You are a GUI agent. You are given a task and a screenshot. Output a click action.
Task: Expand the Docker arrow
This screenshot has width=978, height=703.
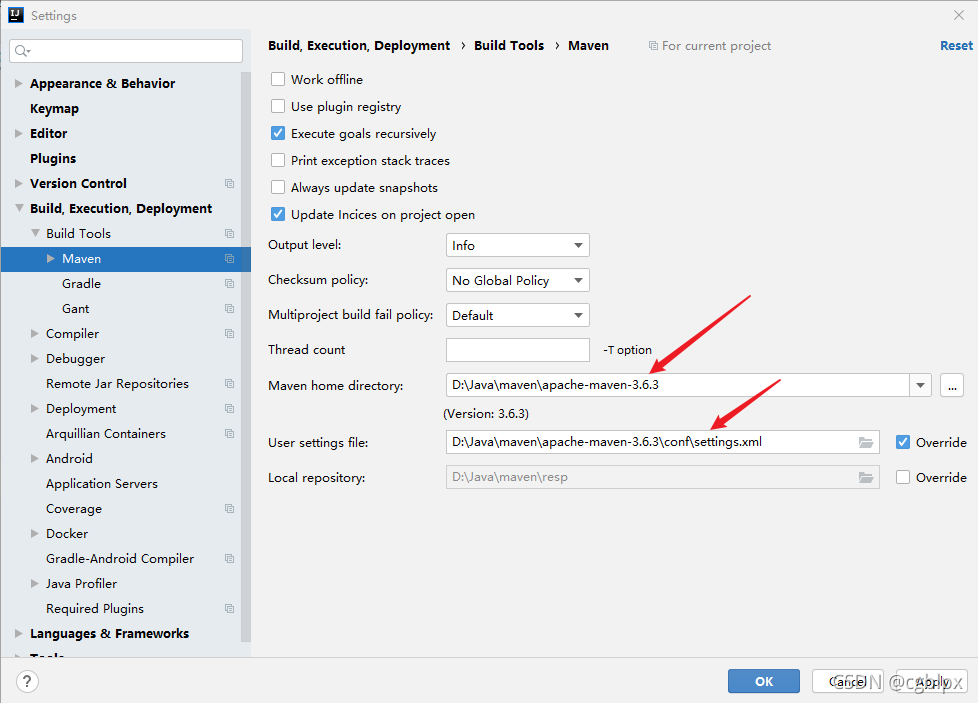pyautogui.click(x=35, y=533)
